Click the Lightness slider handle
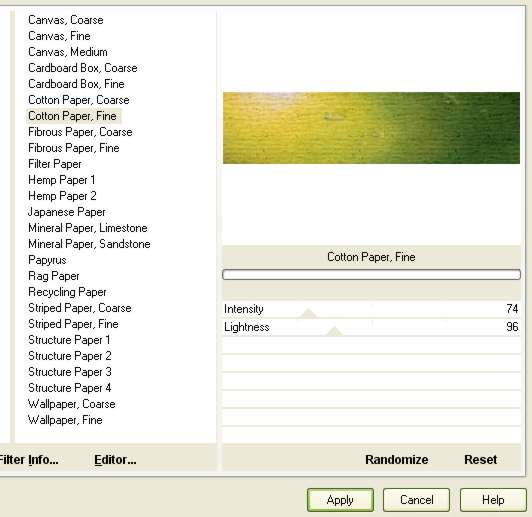Viewport: 532px width, 517px height. point(335,331)
